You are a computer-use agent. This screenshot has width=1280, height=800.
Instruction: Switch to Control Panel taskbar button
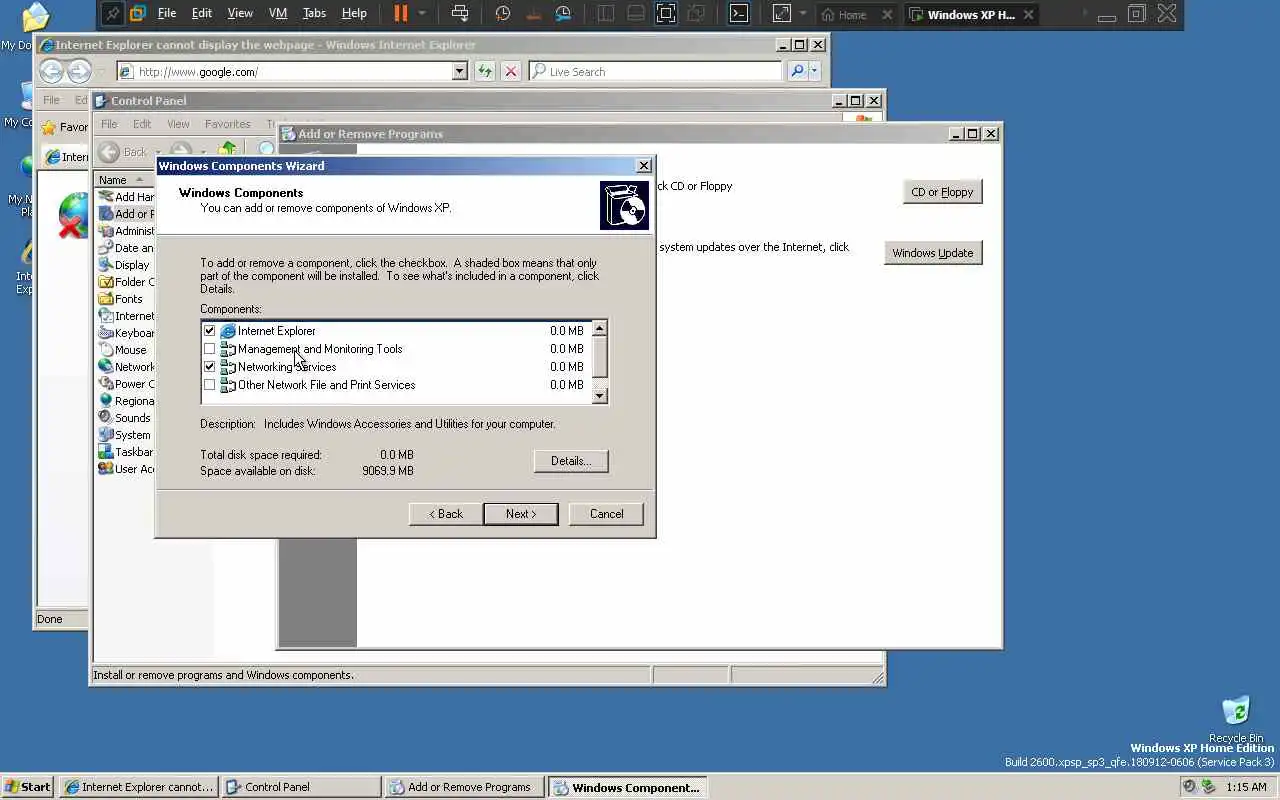[301, 787]
